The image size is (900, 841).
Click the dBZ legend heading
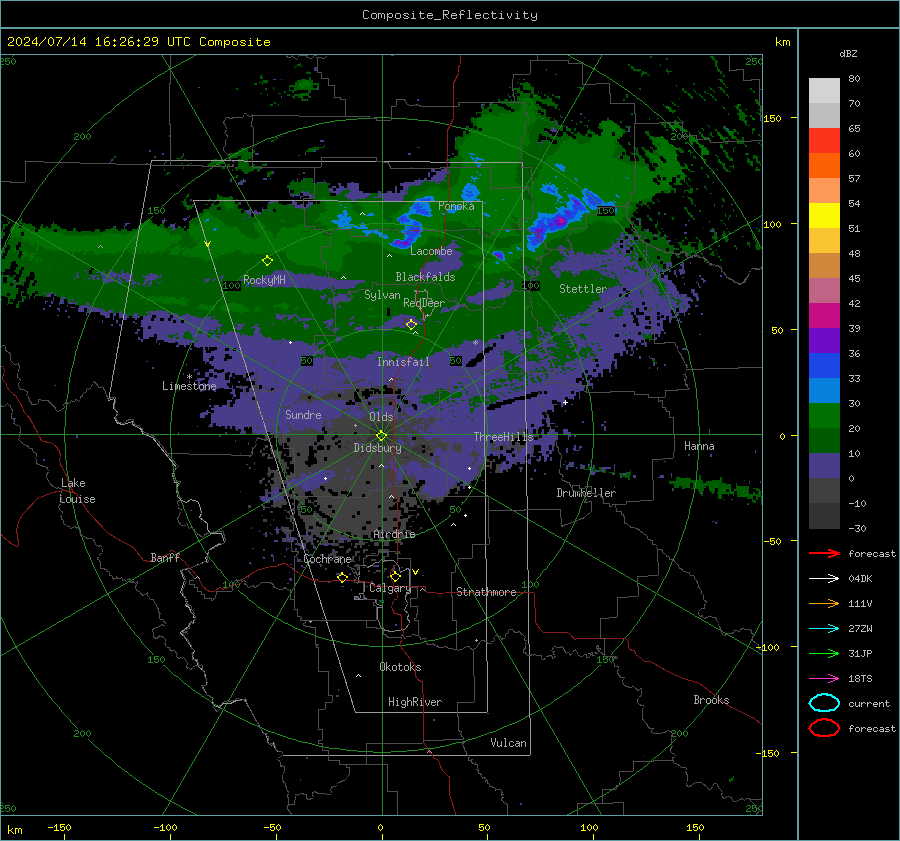[848, 54]
